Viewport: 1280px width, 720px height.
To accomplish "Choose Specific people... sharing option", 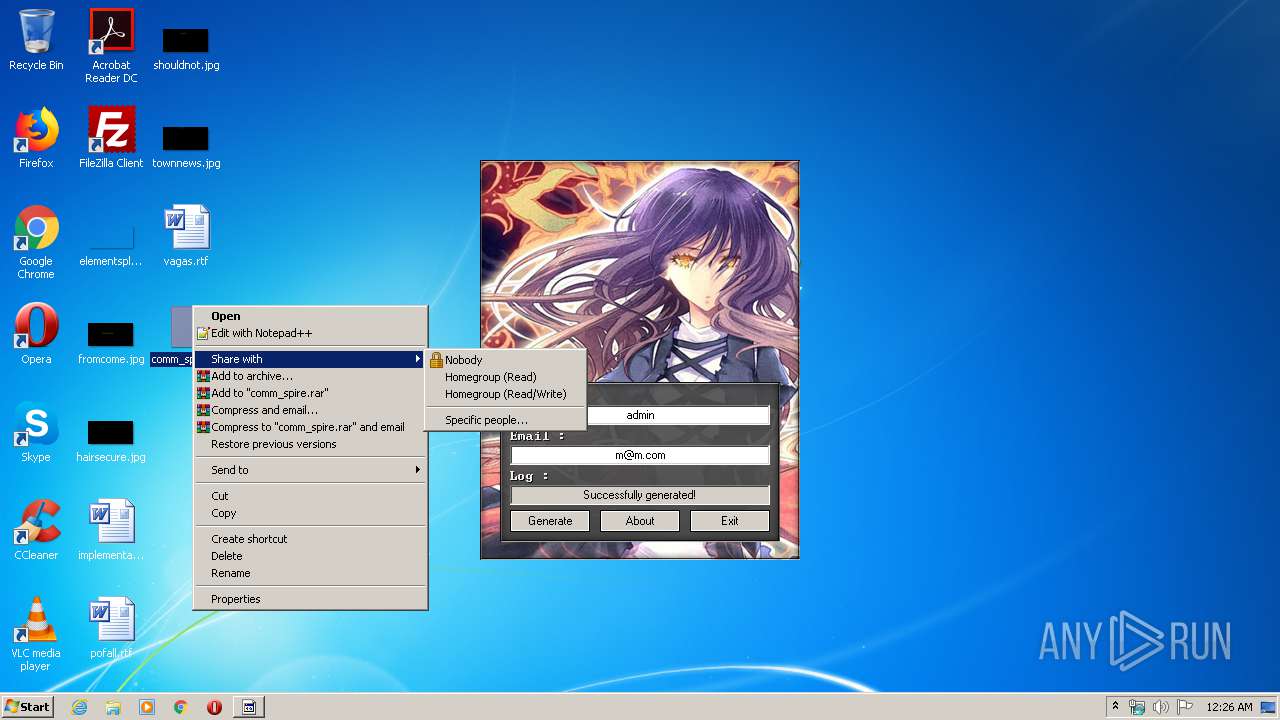I will pos(505,420).
